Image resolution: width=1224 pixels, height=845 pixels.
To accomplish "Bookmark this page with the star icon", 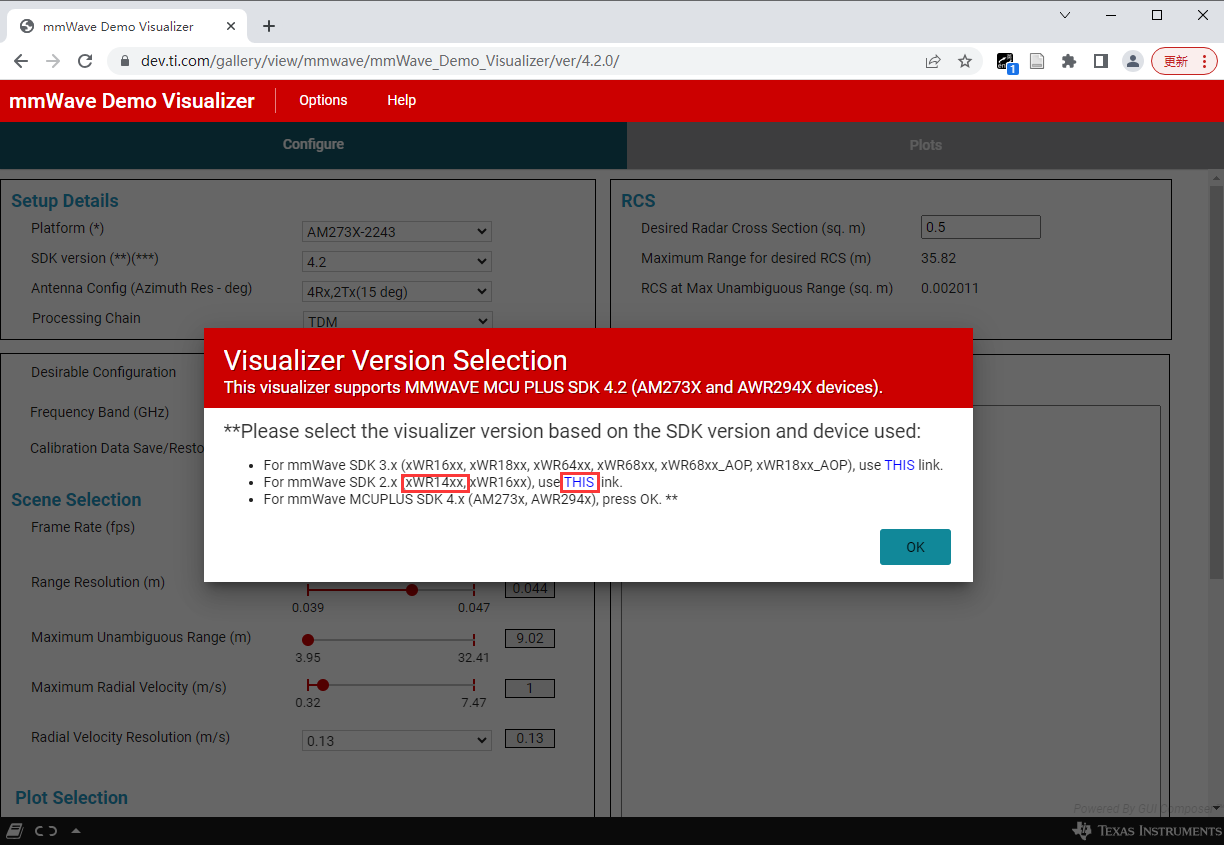I will [965, 61].
